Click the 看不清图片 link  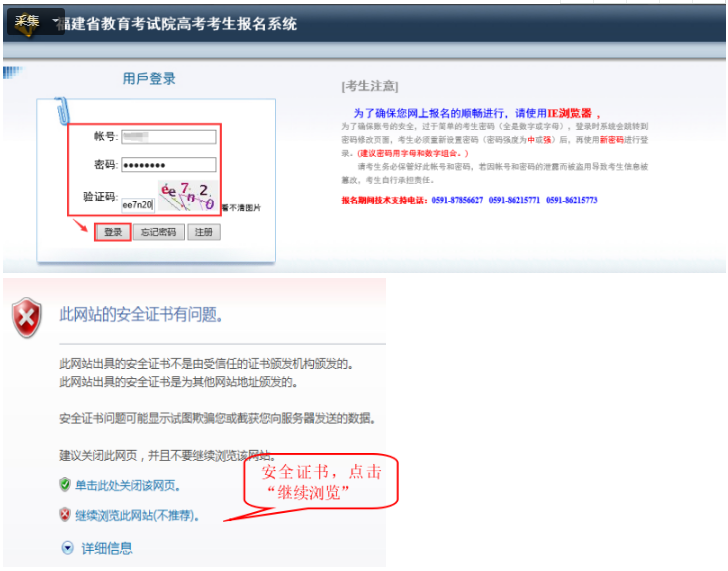241,208
